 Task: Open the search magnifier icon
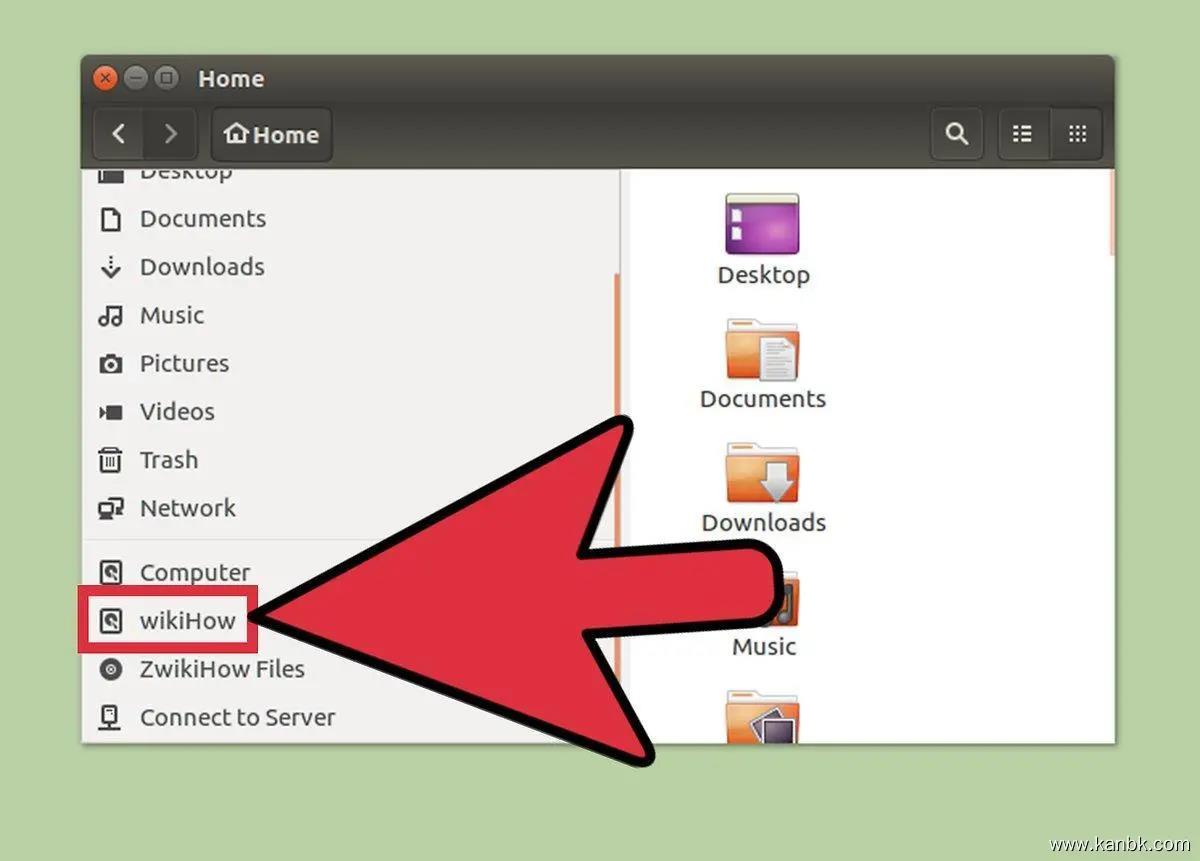[x=957, y=134]
